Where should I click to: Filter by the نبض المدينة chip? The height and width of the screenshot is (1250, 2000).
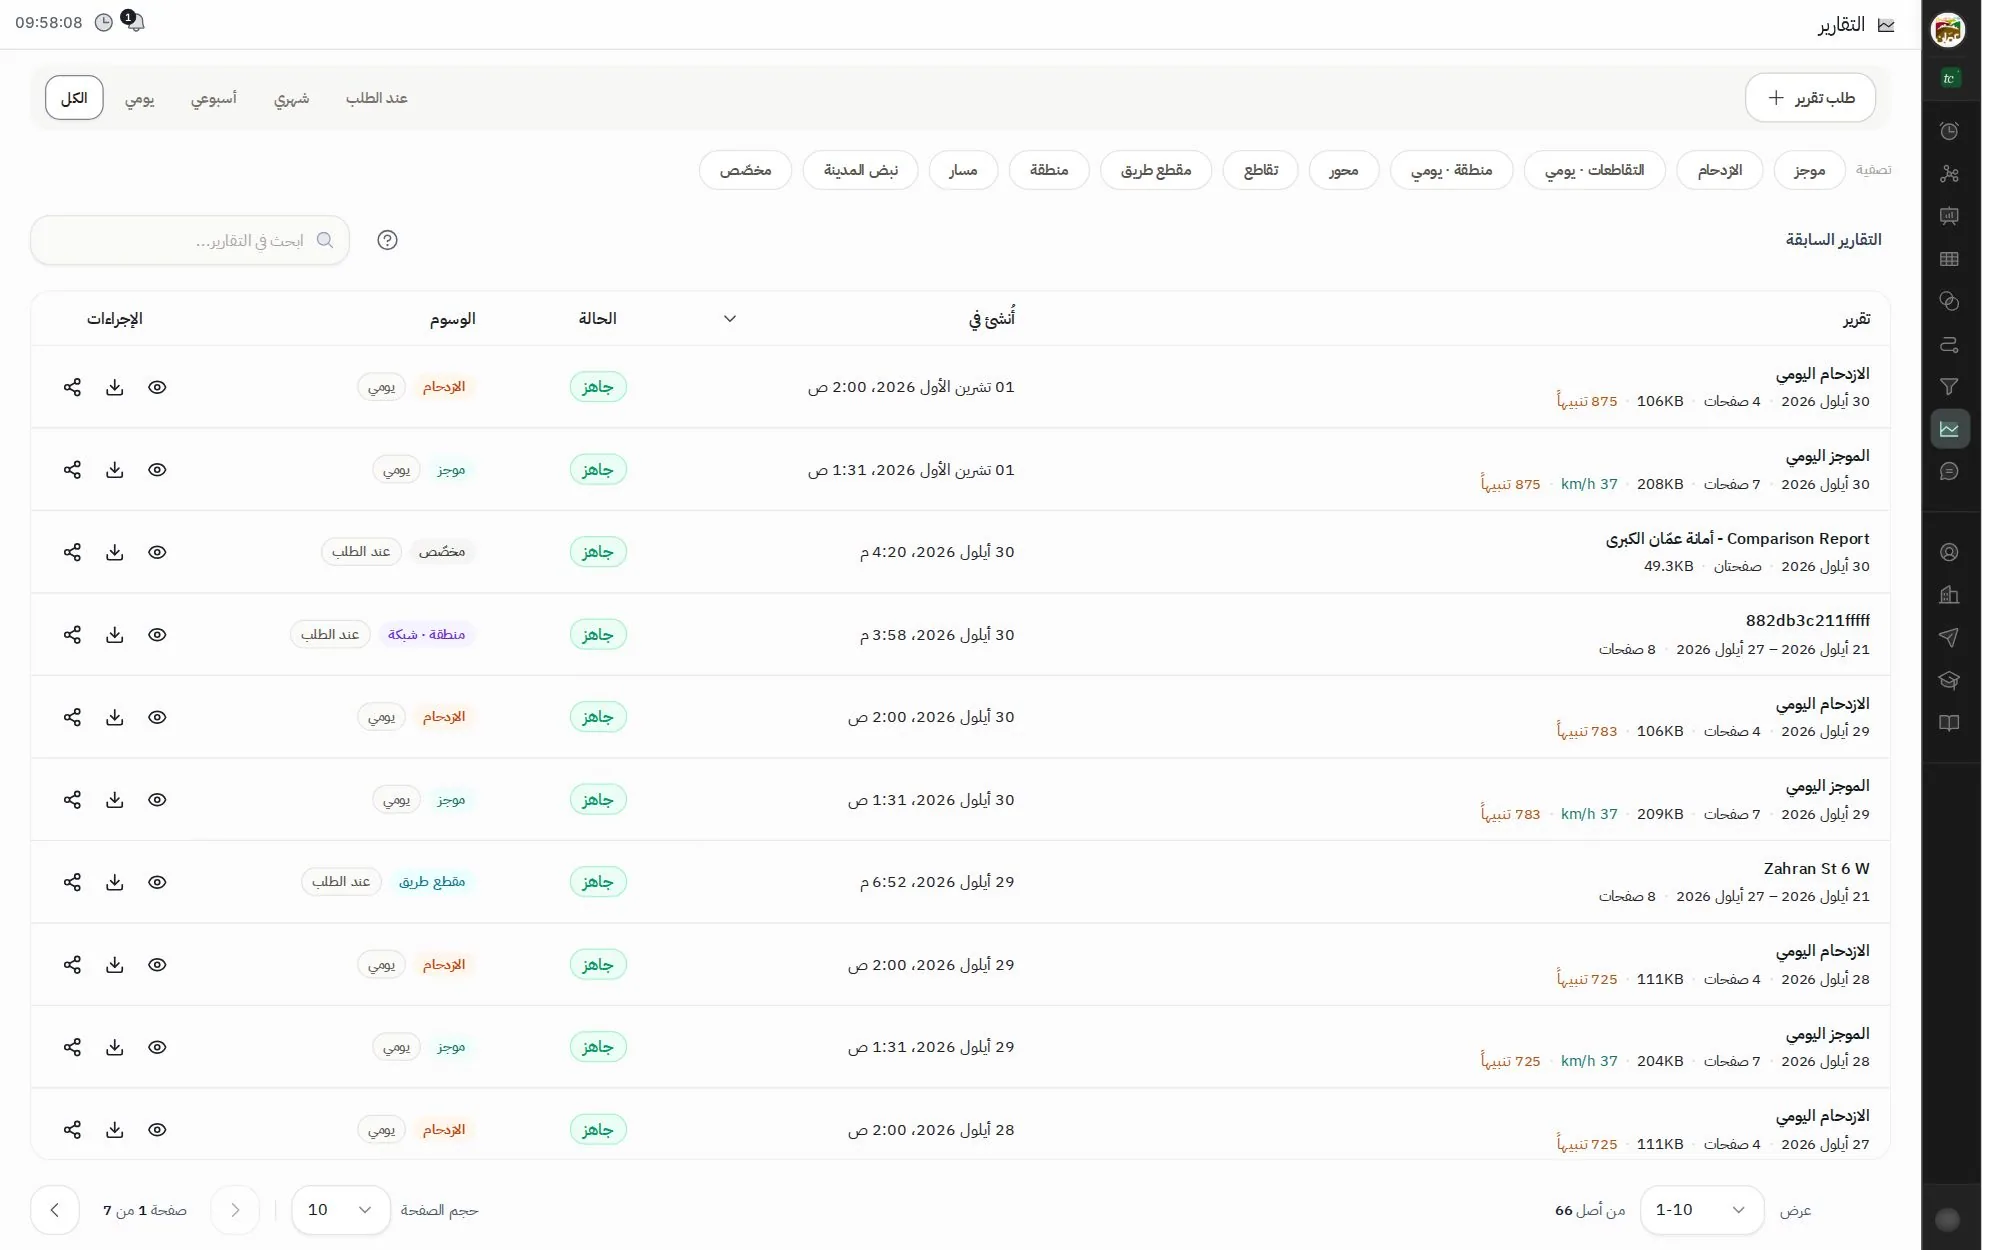click(x=861, y=170)
